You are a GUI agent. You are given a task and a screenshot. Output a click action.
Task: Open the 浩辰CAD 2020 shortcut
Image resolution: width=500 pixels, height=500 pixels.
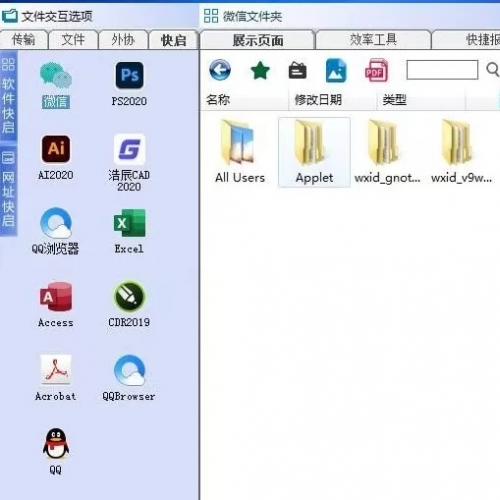[129, 163]
